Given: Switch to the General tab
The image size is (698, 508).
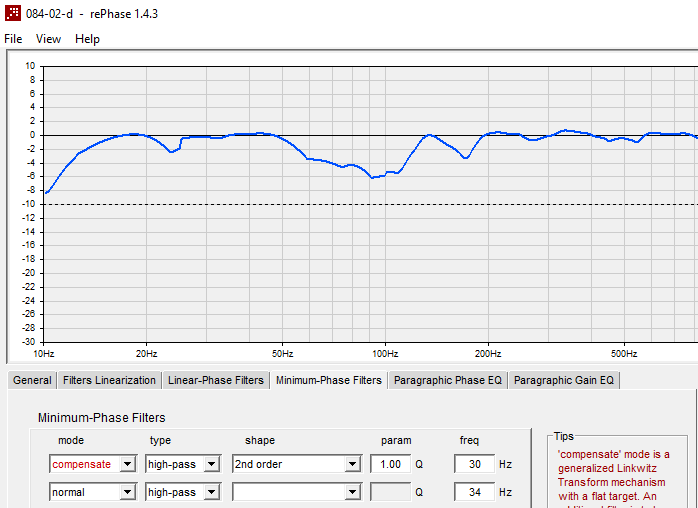Looking at the screenshot, I should [32, 380].
